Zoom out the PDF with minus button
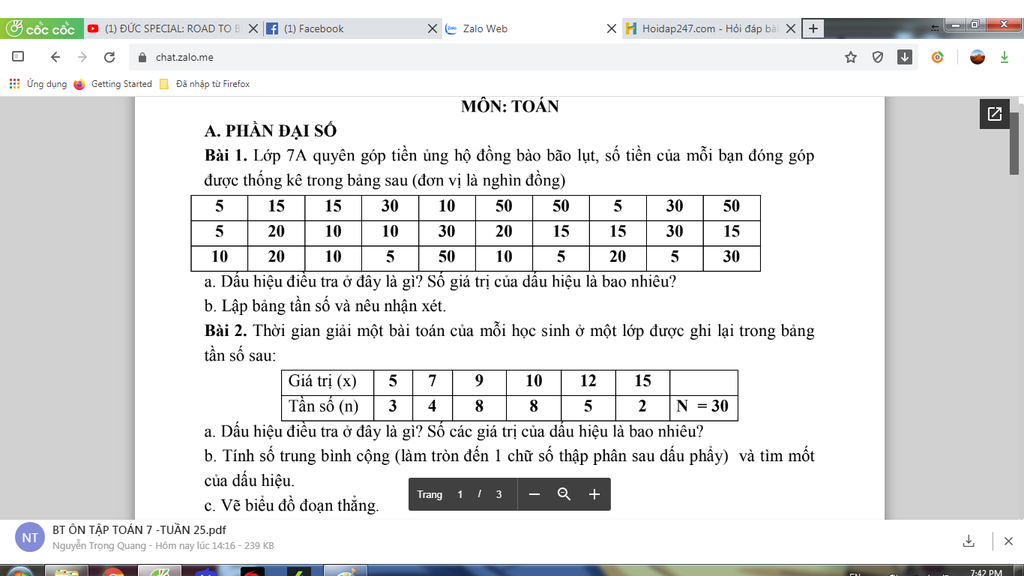 point(534,494)
